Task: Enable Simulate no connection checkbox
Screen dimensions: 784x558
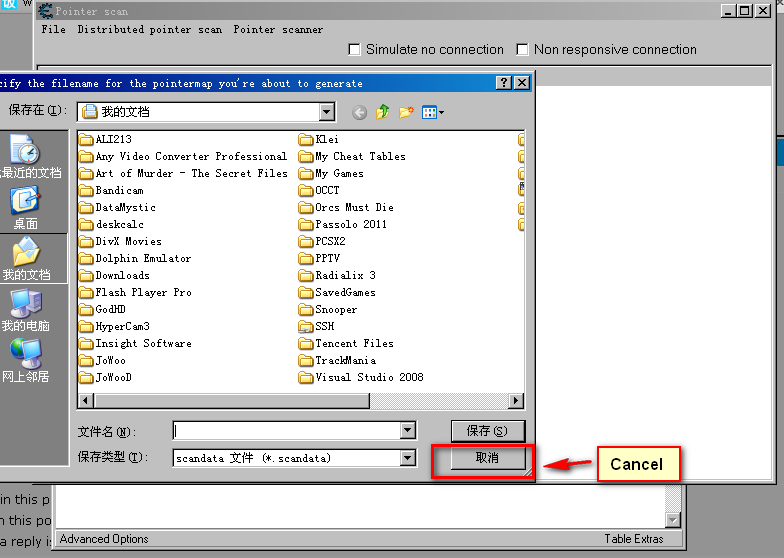Action: tap(354, 49)
